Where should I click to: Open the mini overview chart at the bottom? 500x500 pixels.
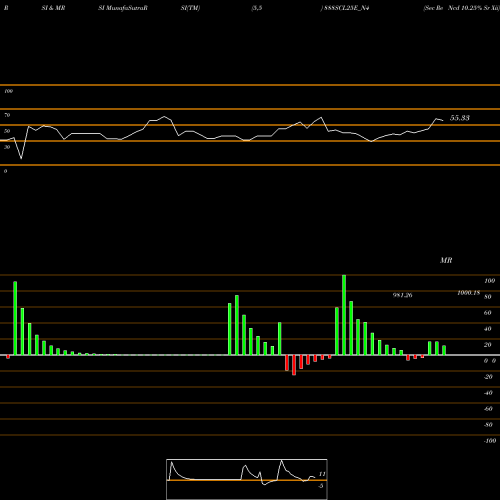pos(247,479)
